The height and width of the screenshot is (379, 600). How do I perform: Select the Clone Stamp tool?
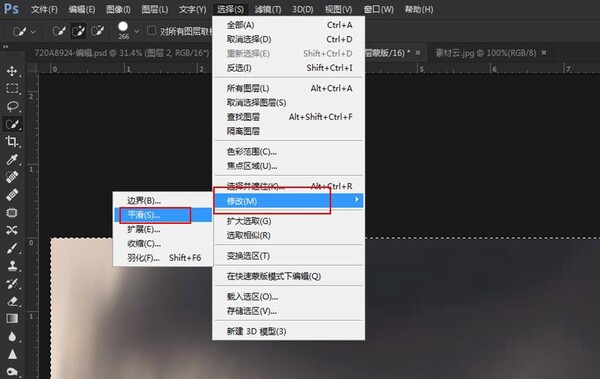pyautogui.click(x=12, y=266)
